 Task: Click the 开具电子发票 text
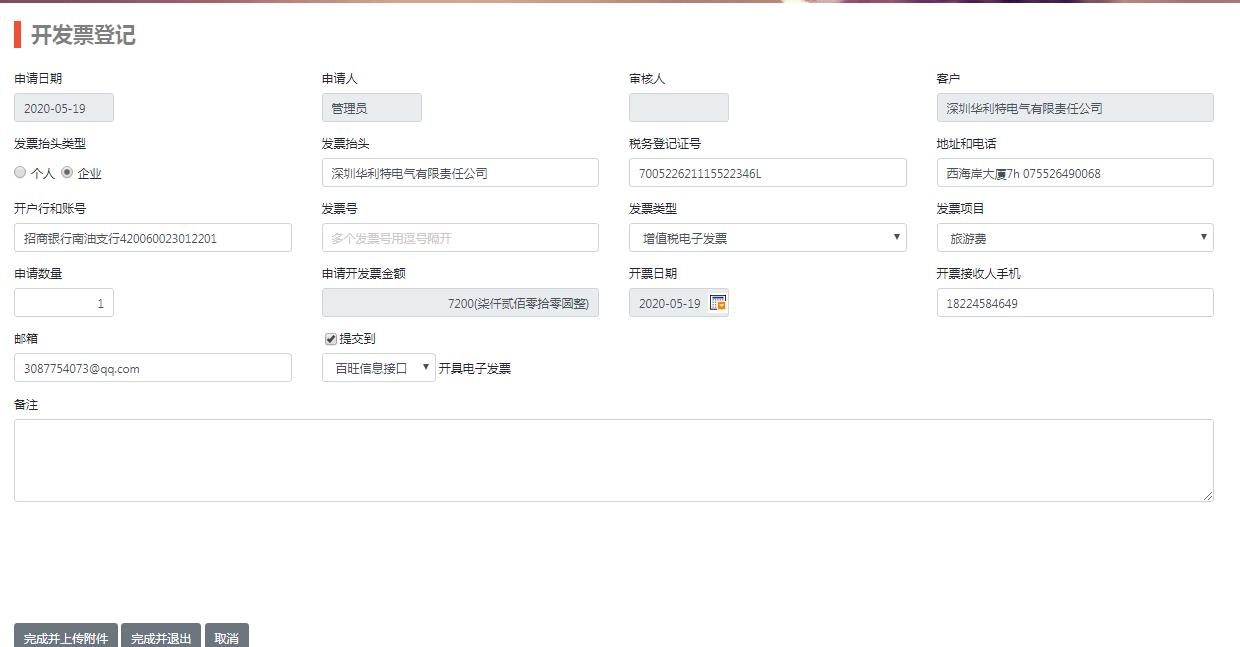pos(475,369)
